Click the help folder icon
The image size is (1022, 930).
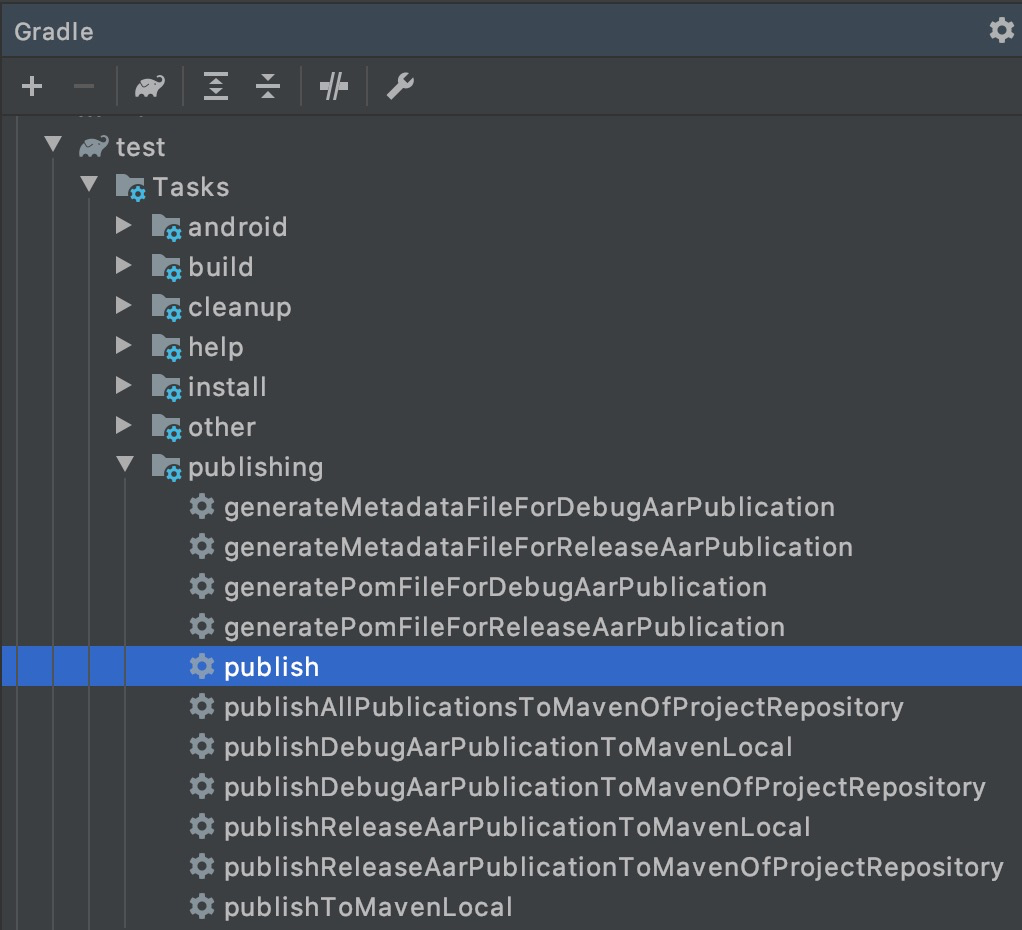click(166, 347)
